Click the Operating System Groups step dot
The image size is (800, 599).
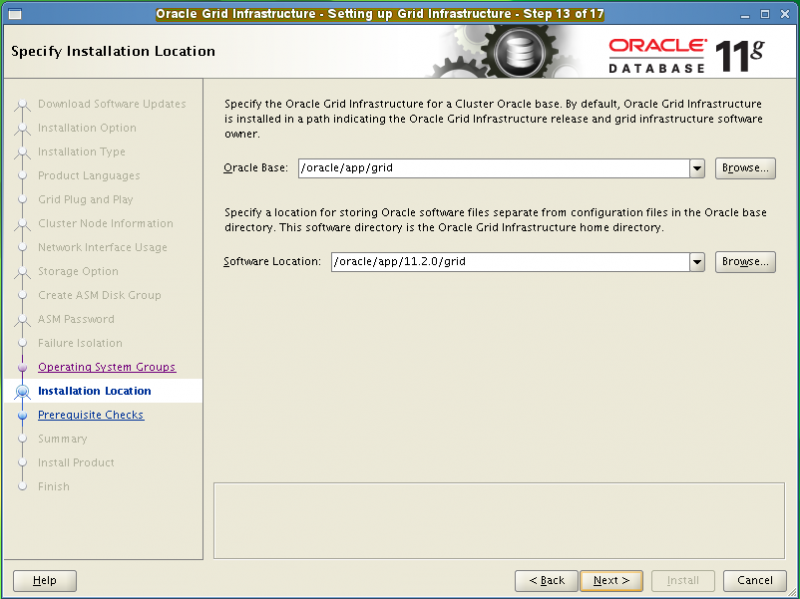coord(23,367)
